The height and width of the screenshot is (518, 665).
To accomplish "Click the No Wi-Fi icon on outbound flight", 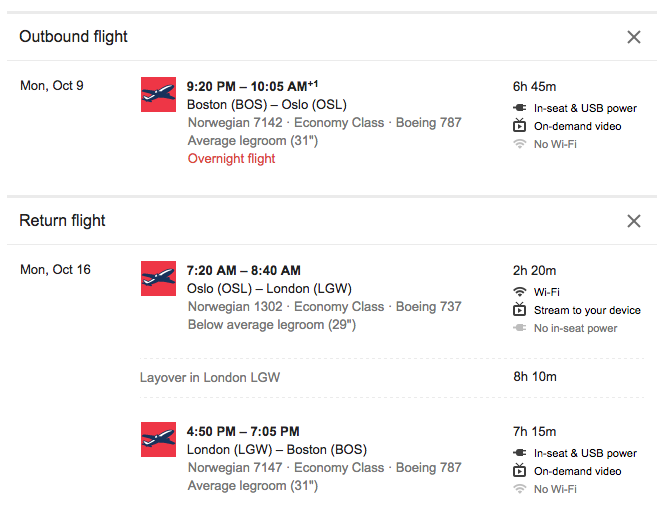I will pyautogui.click(x=519, y=144).
